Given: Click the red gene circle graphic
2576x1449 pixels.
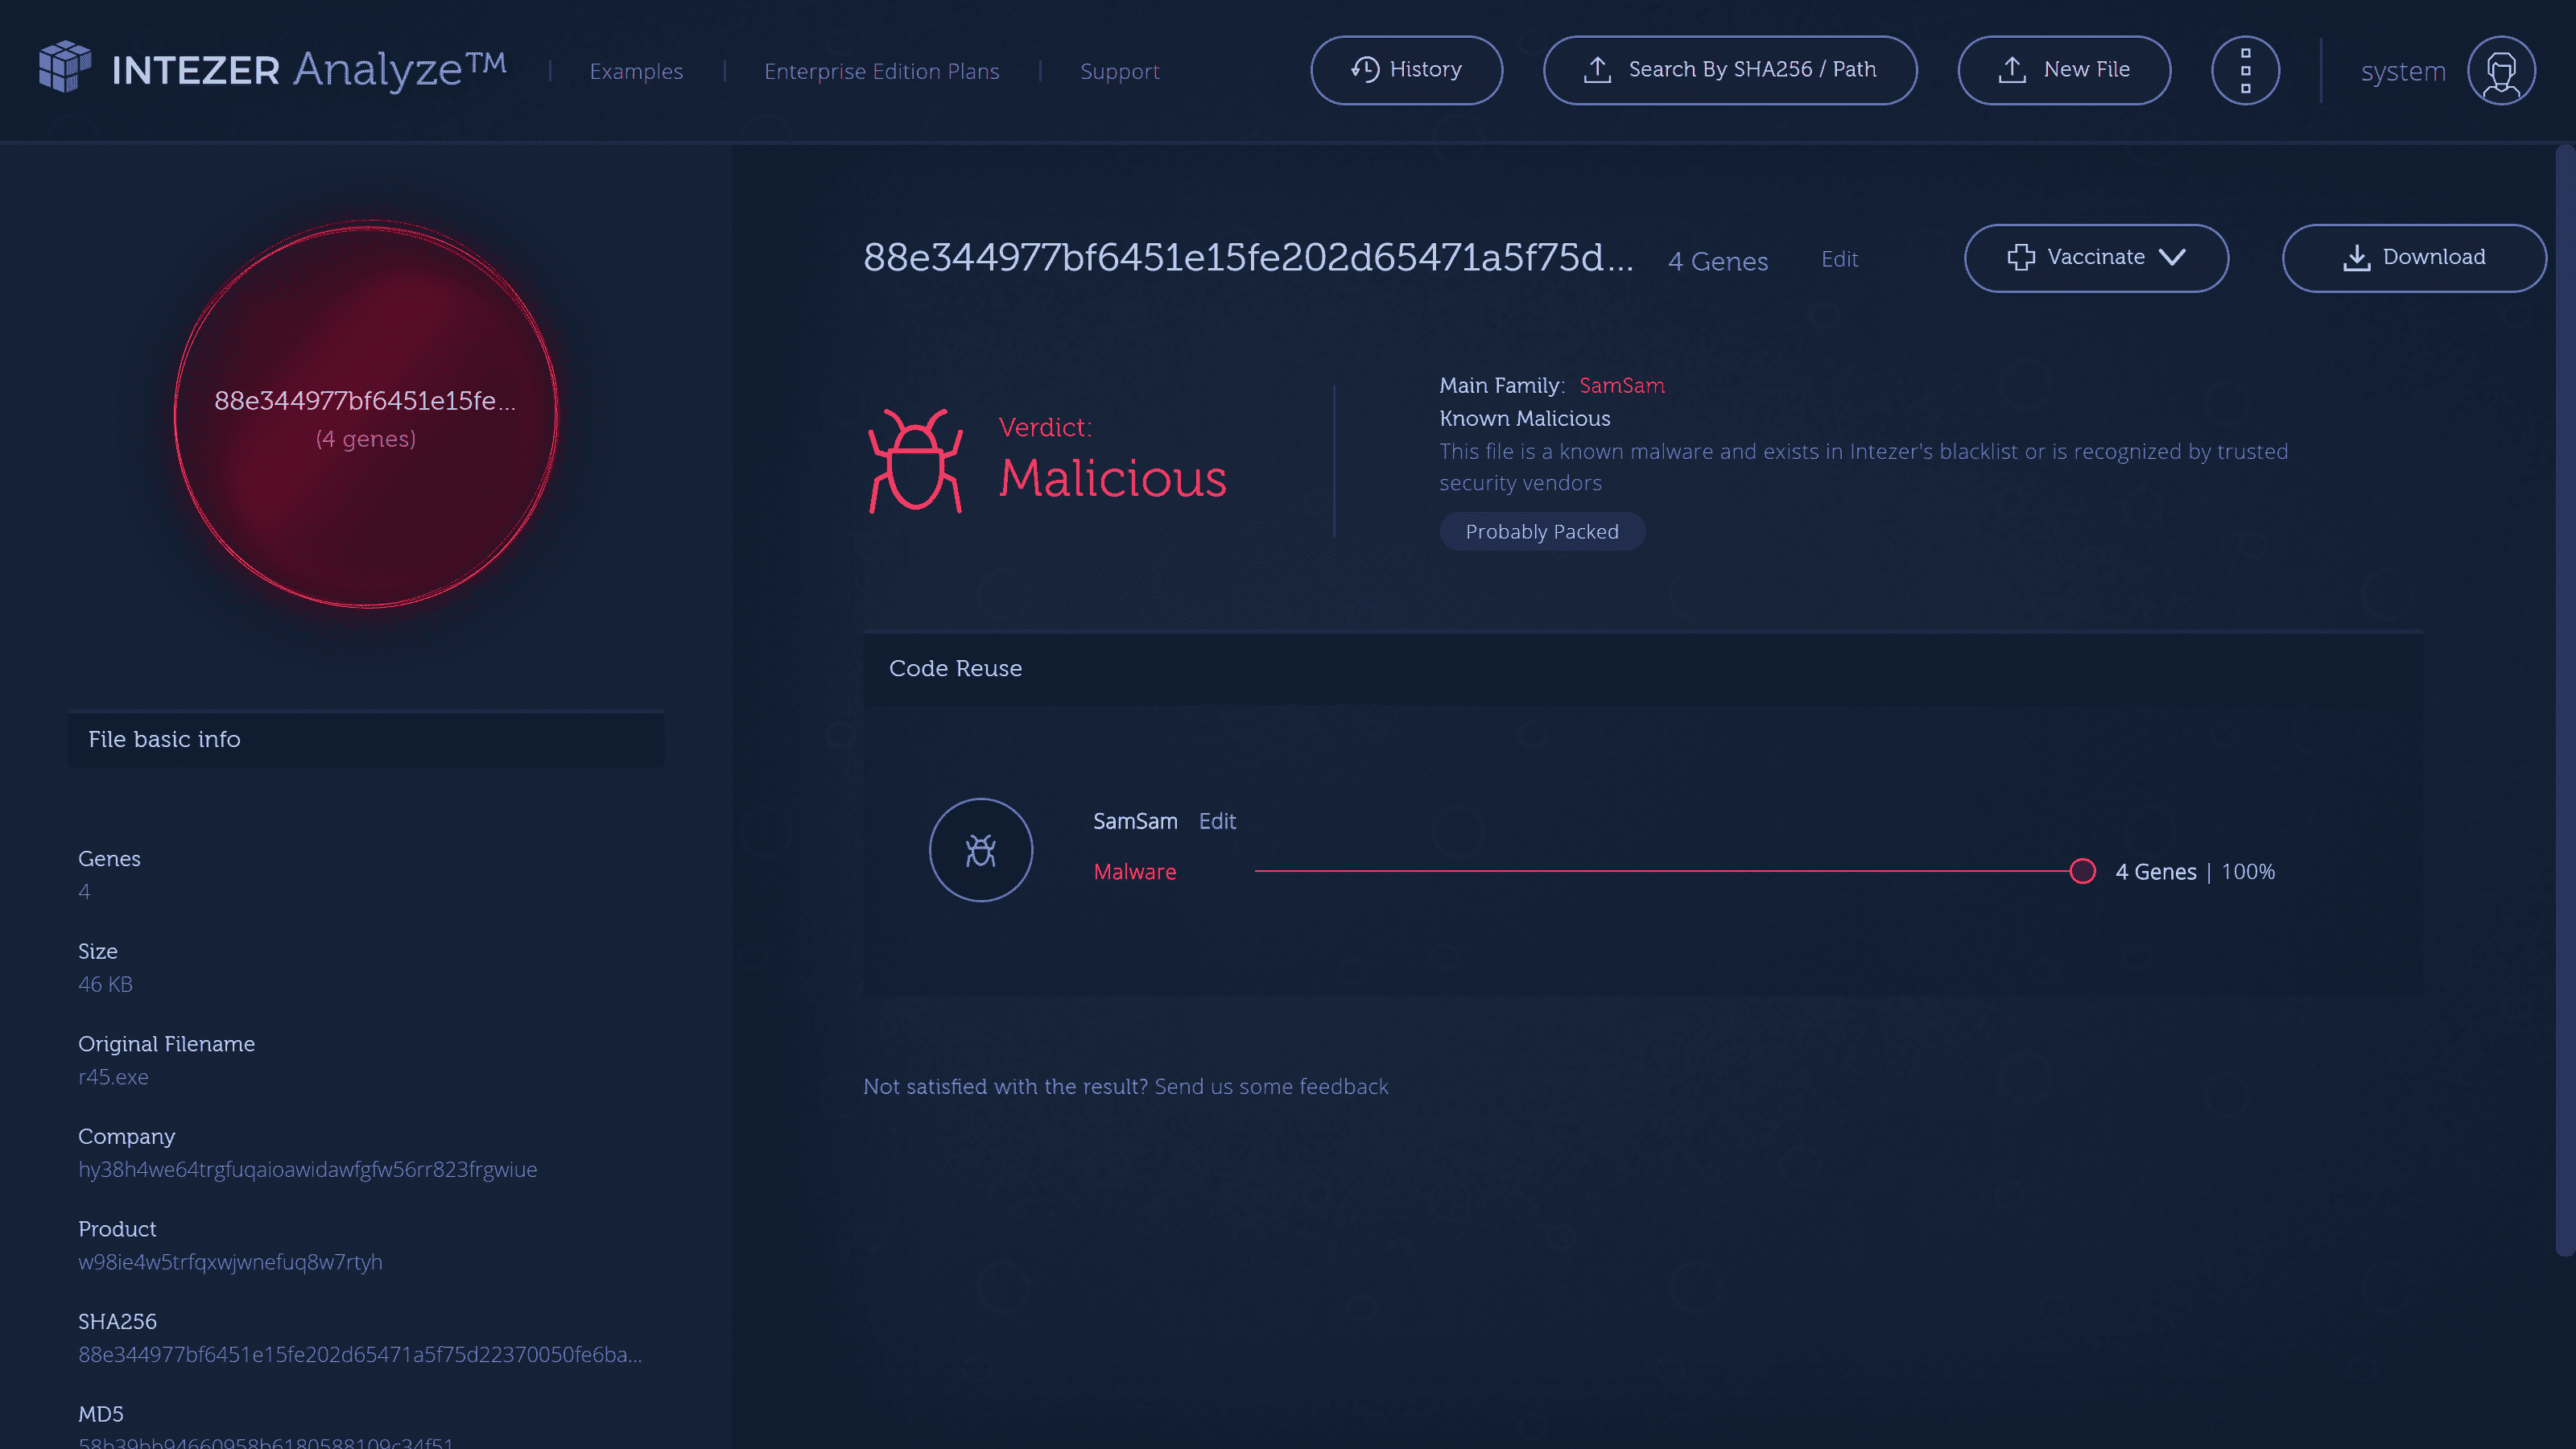Looking at the screenshot, I should pyautogui.click(x=366, y=414).
